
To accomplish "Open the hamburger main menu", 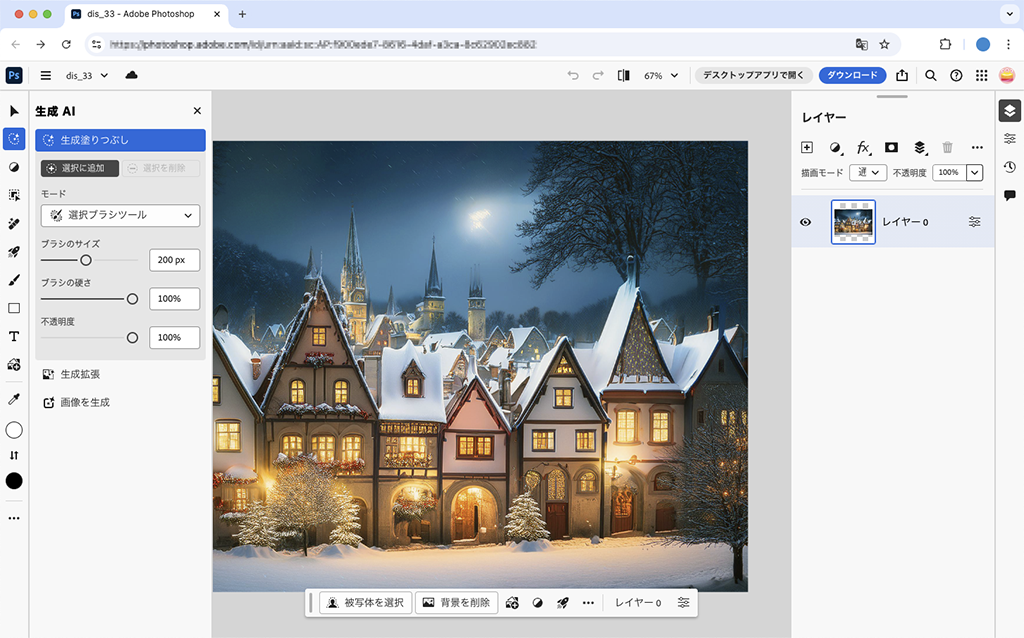I will pos(45,75).
